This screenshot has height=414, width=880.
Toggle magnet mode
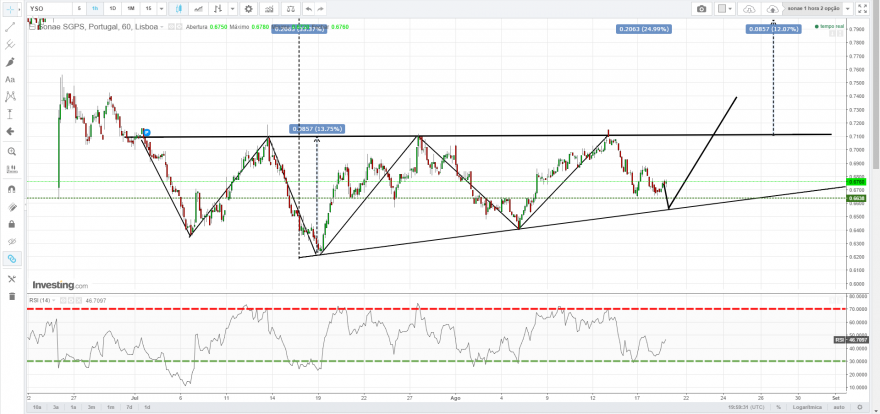(11, 189)
